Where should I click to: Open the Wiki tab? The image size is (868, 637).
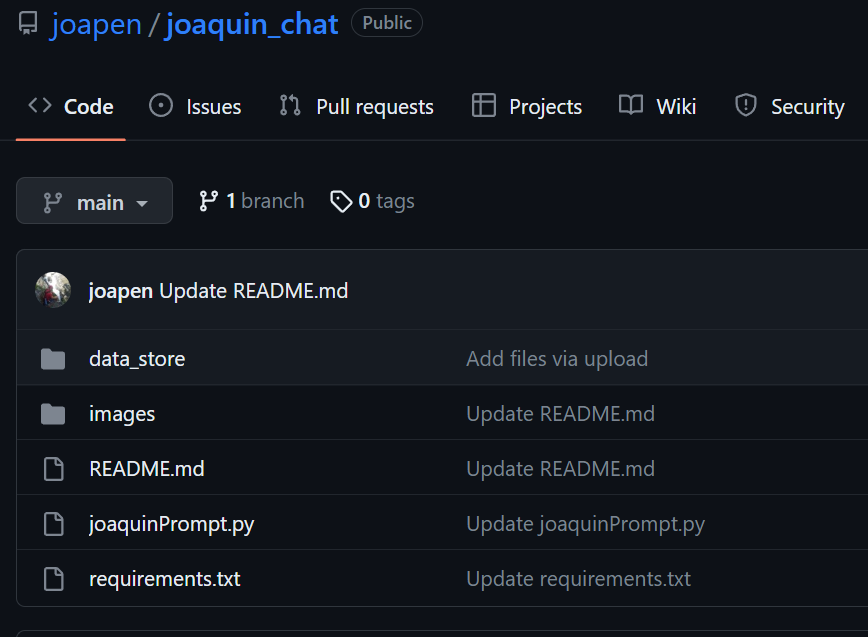pos(657,107)
